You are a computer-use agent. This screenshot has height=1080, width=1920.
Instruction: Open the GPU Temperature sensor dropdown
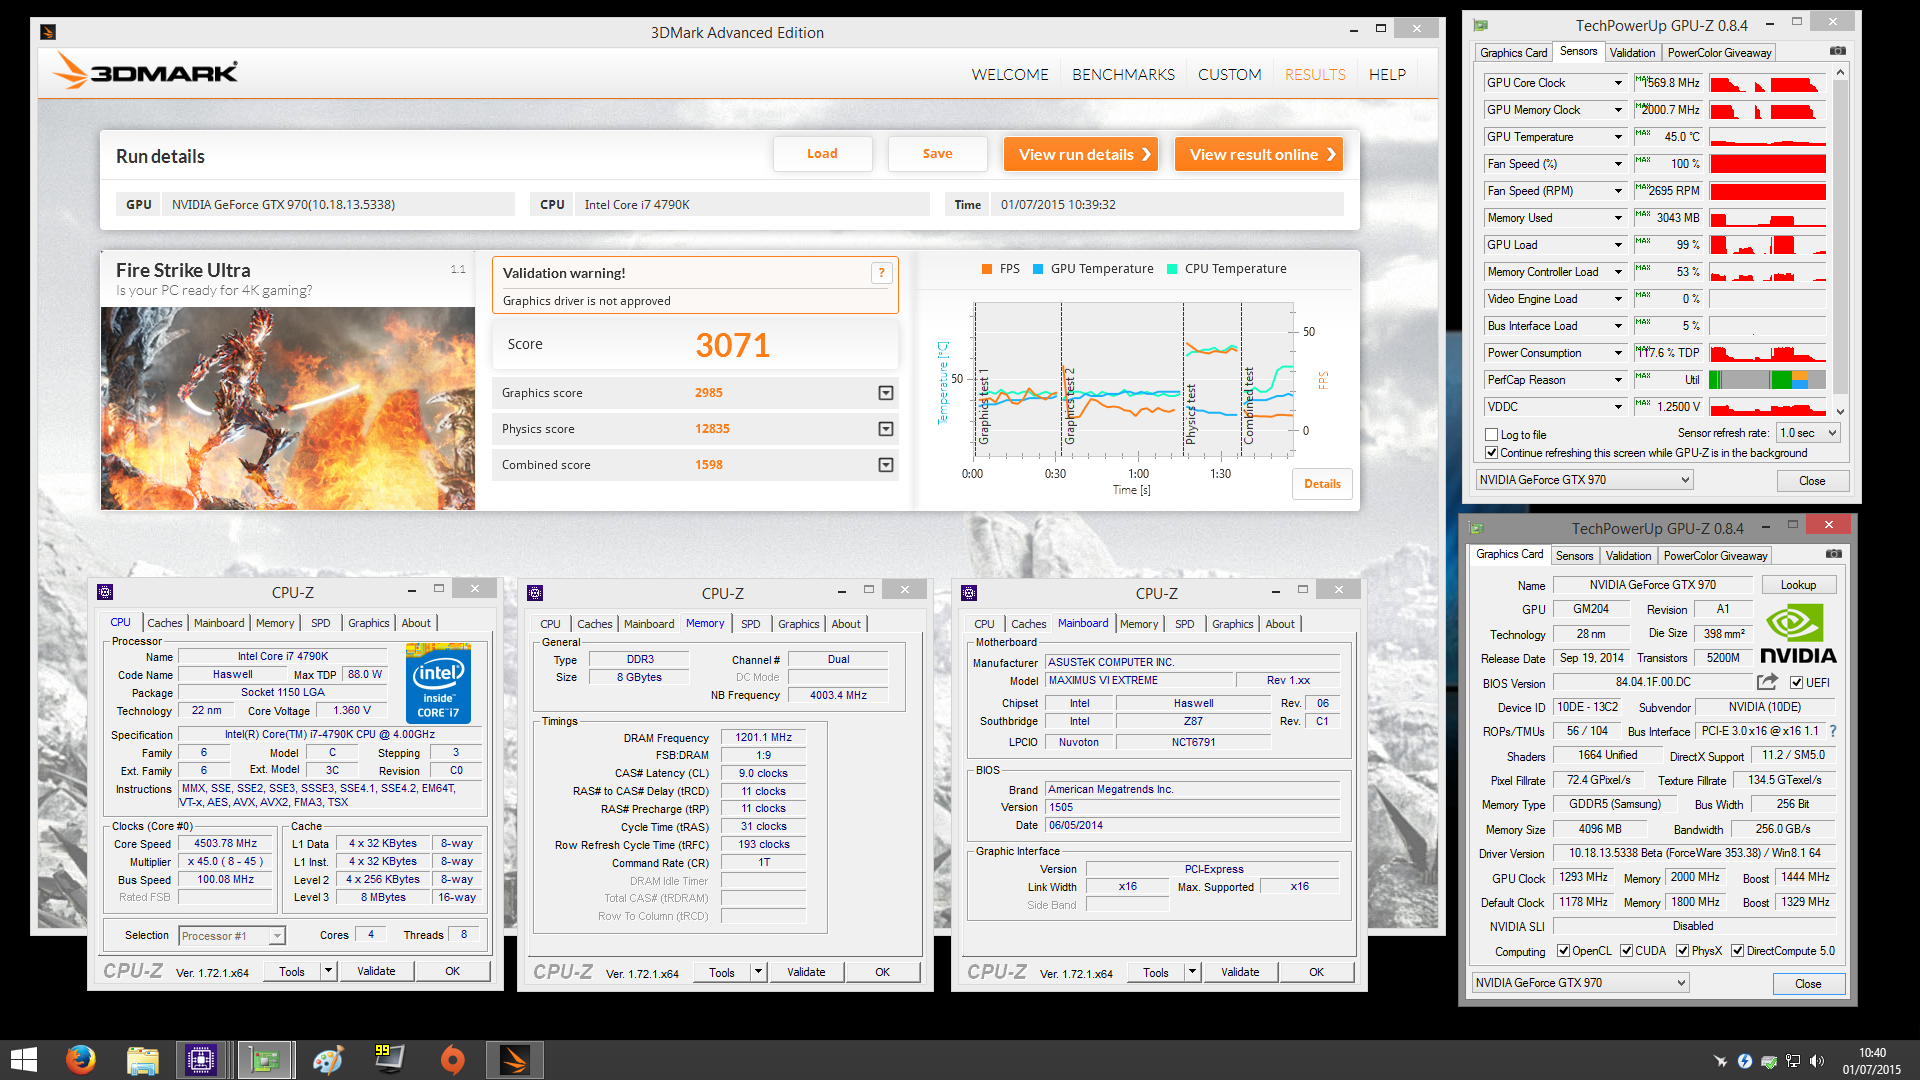pos(1618,137)
